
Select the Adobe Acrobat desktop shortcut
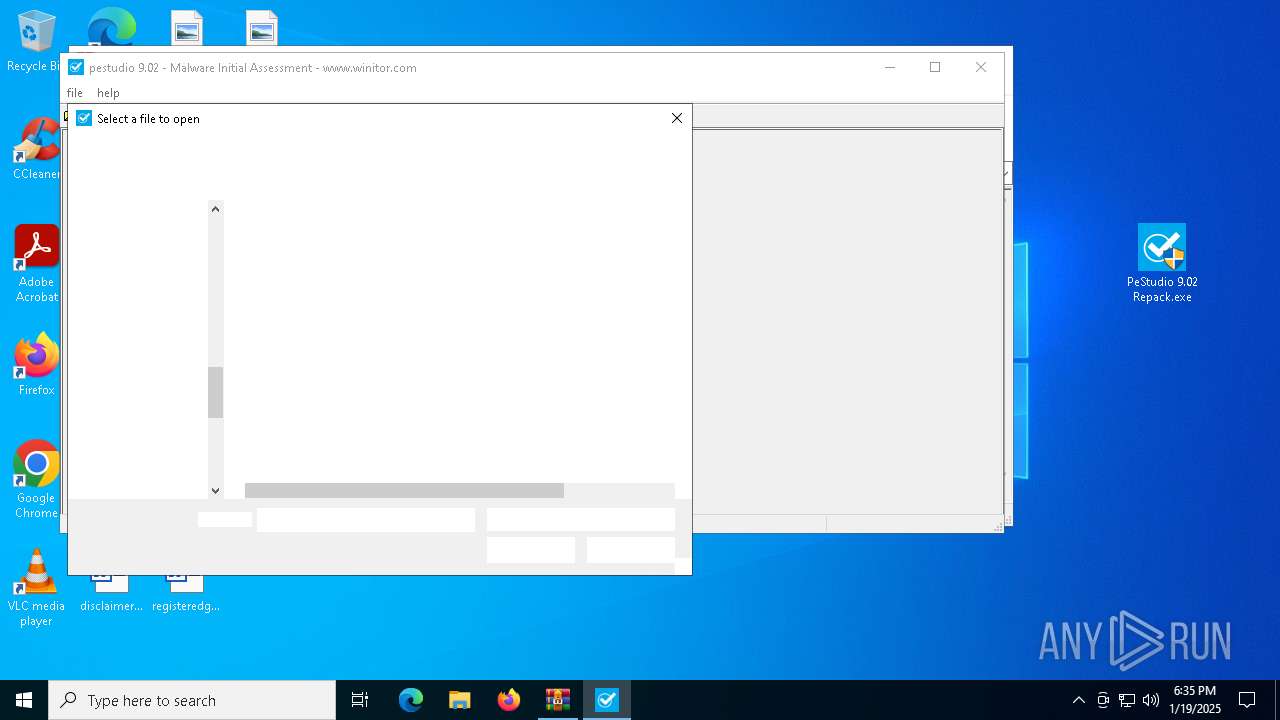[36, 263]
